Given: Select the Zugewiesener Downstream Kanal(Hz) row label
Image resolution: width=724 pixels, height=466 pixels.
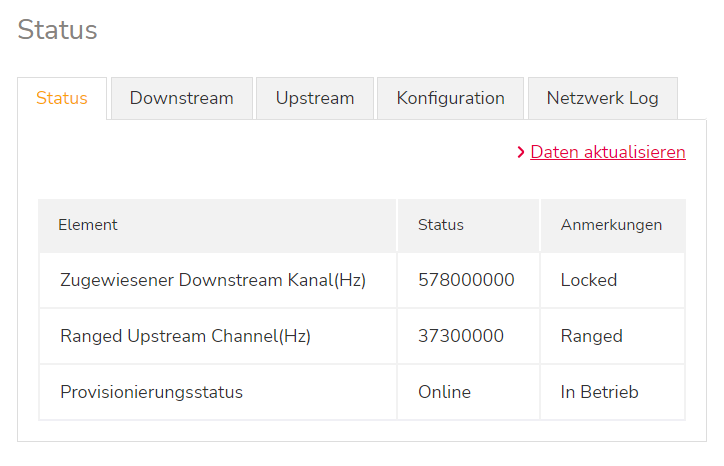Looking at the screenshot, I should [213, 280].
